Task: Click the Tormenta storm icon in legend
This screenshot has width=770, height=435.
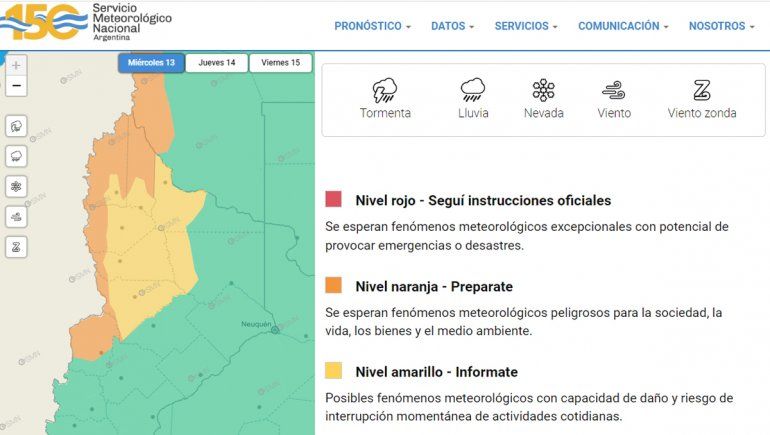Action: tap(385, 91)
